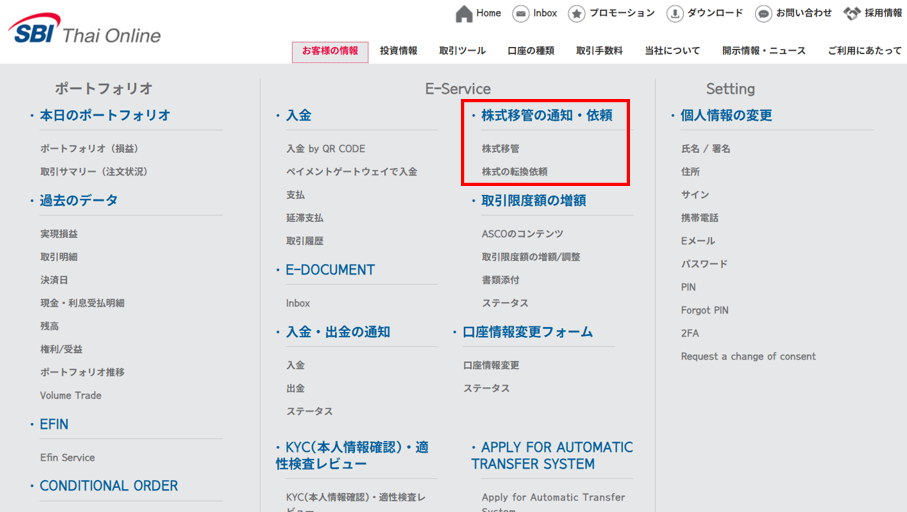The height and width of the screenshot is (512, 907).
Task: Open 支払 link
Action: point(295,195)
